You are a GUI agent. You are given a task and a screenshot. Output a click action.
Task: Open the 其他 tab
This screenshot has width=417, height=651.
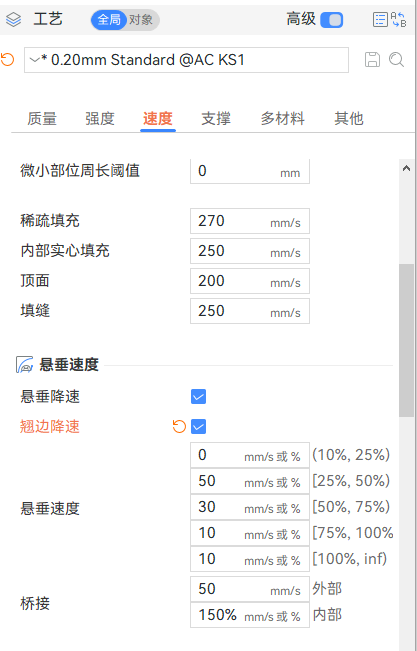tap(349, 119)
